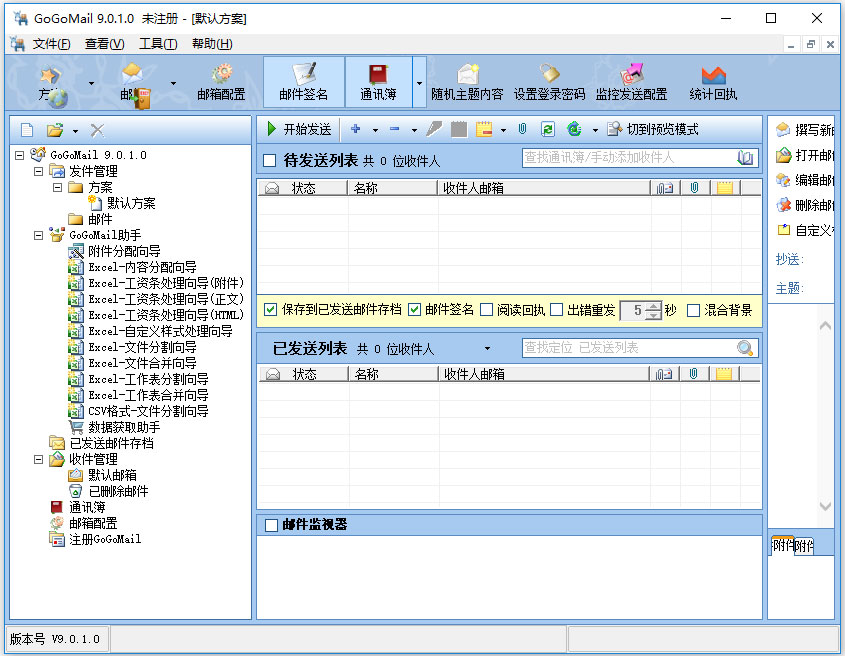Open the 通讯簿 address book toolbar icon
This screenshot has width=845, height=656.
377,81
